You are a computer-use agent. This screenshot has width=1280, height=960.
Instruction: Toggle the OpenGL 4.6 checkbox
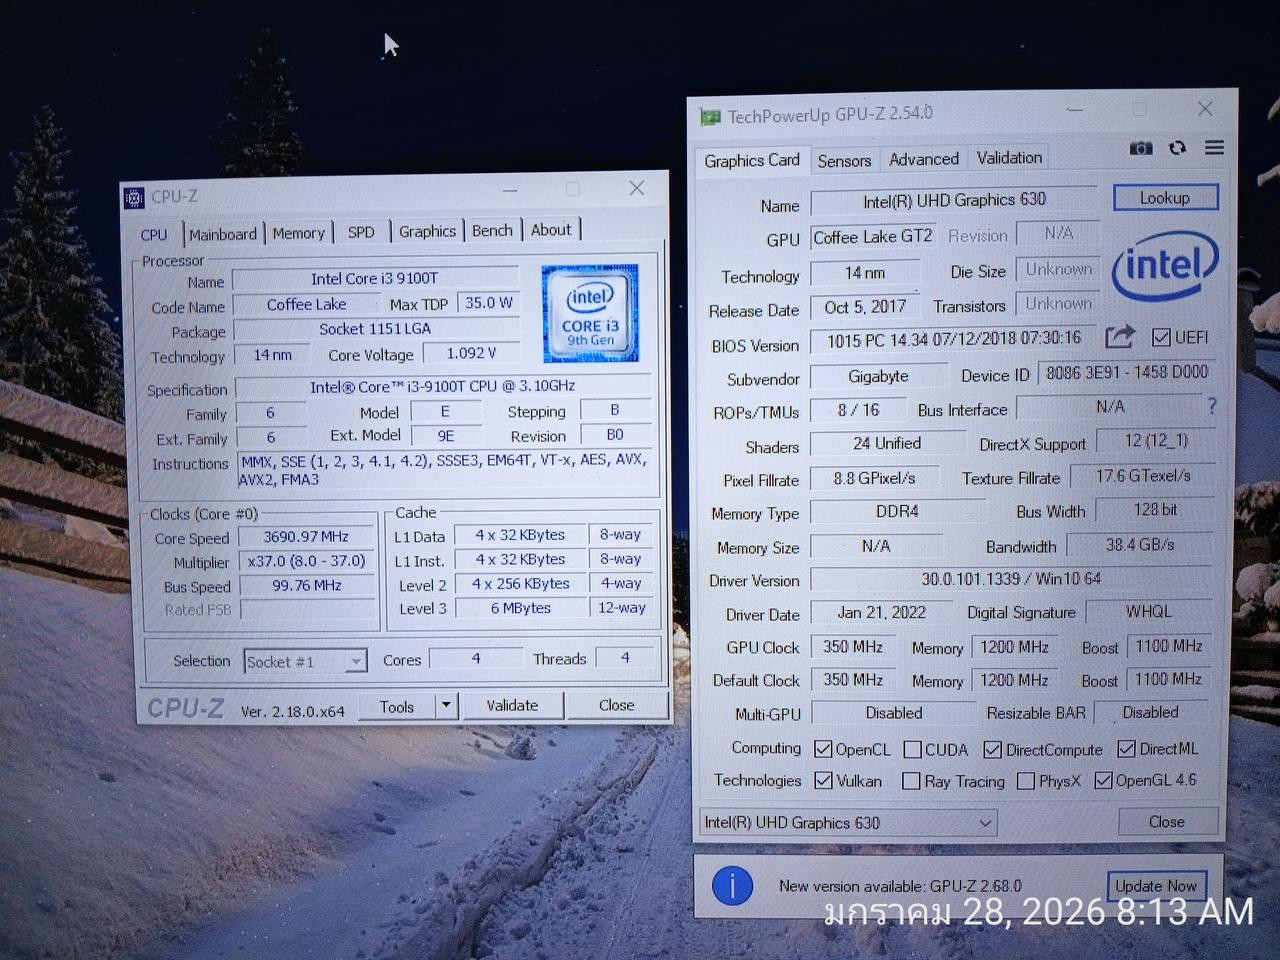(1103, 780)
